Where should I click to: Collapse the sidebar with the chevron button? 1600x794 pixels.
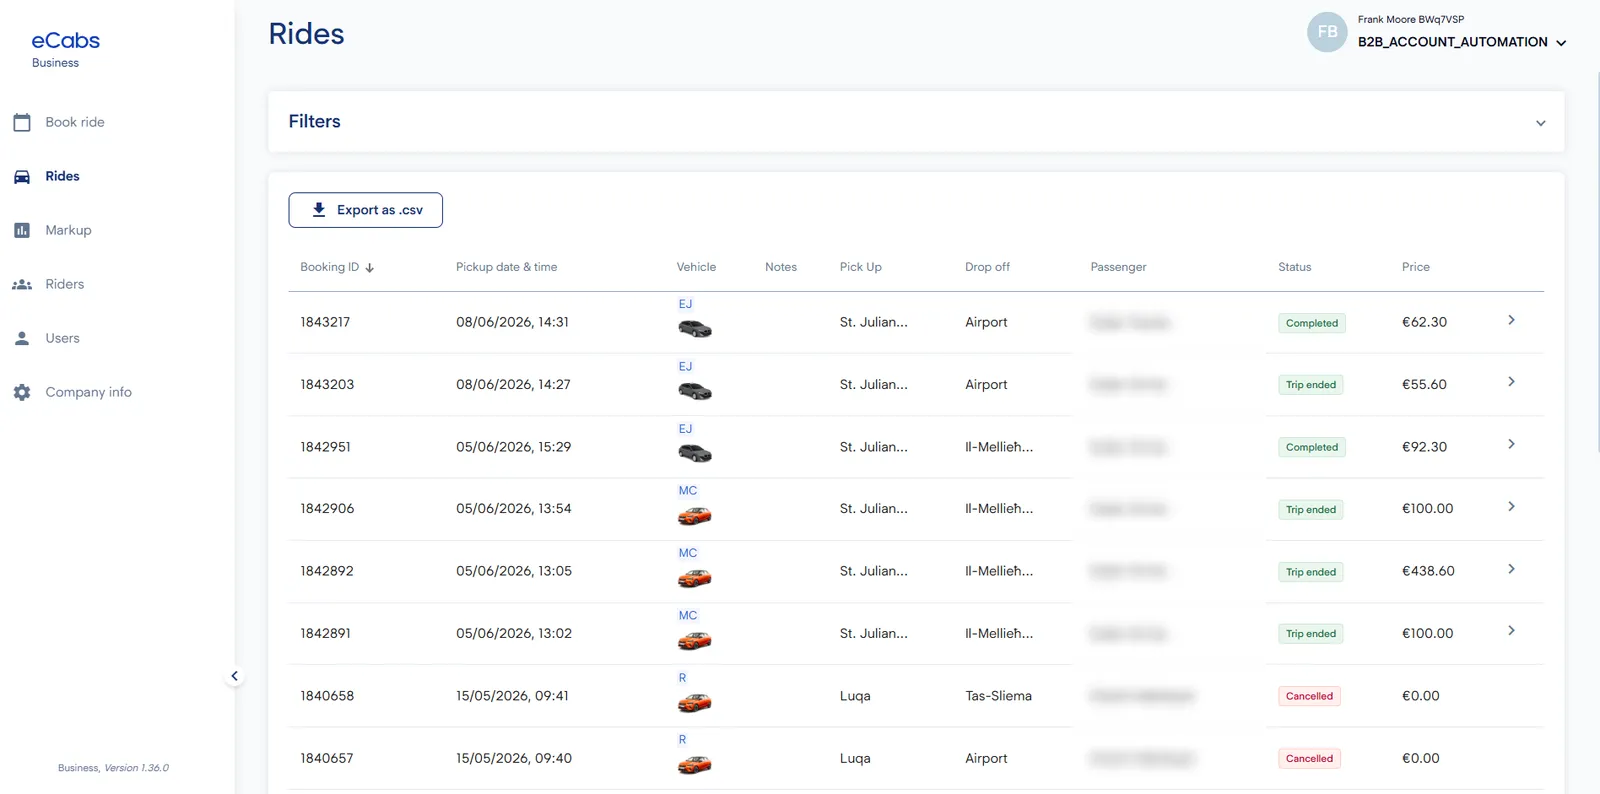[234, 676]
